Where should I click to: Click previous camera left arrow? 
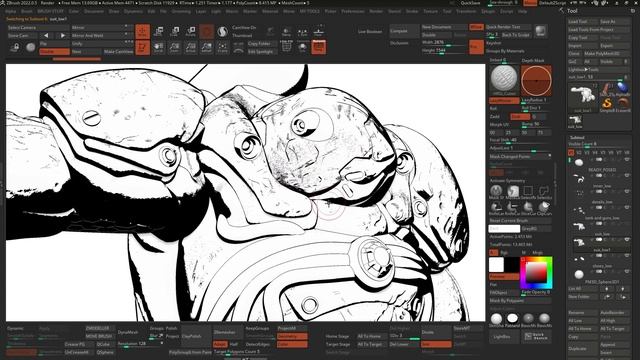pyautogui.click(x=46, y=36)
